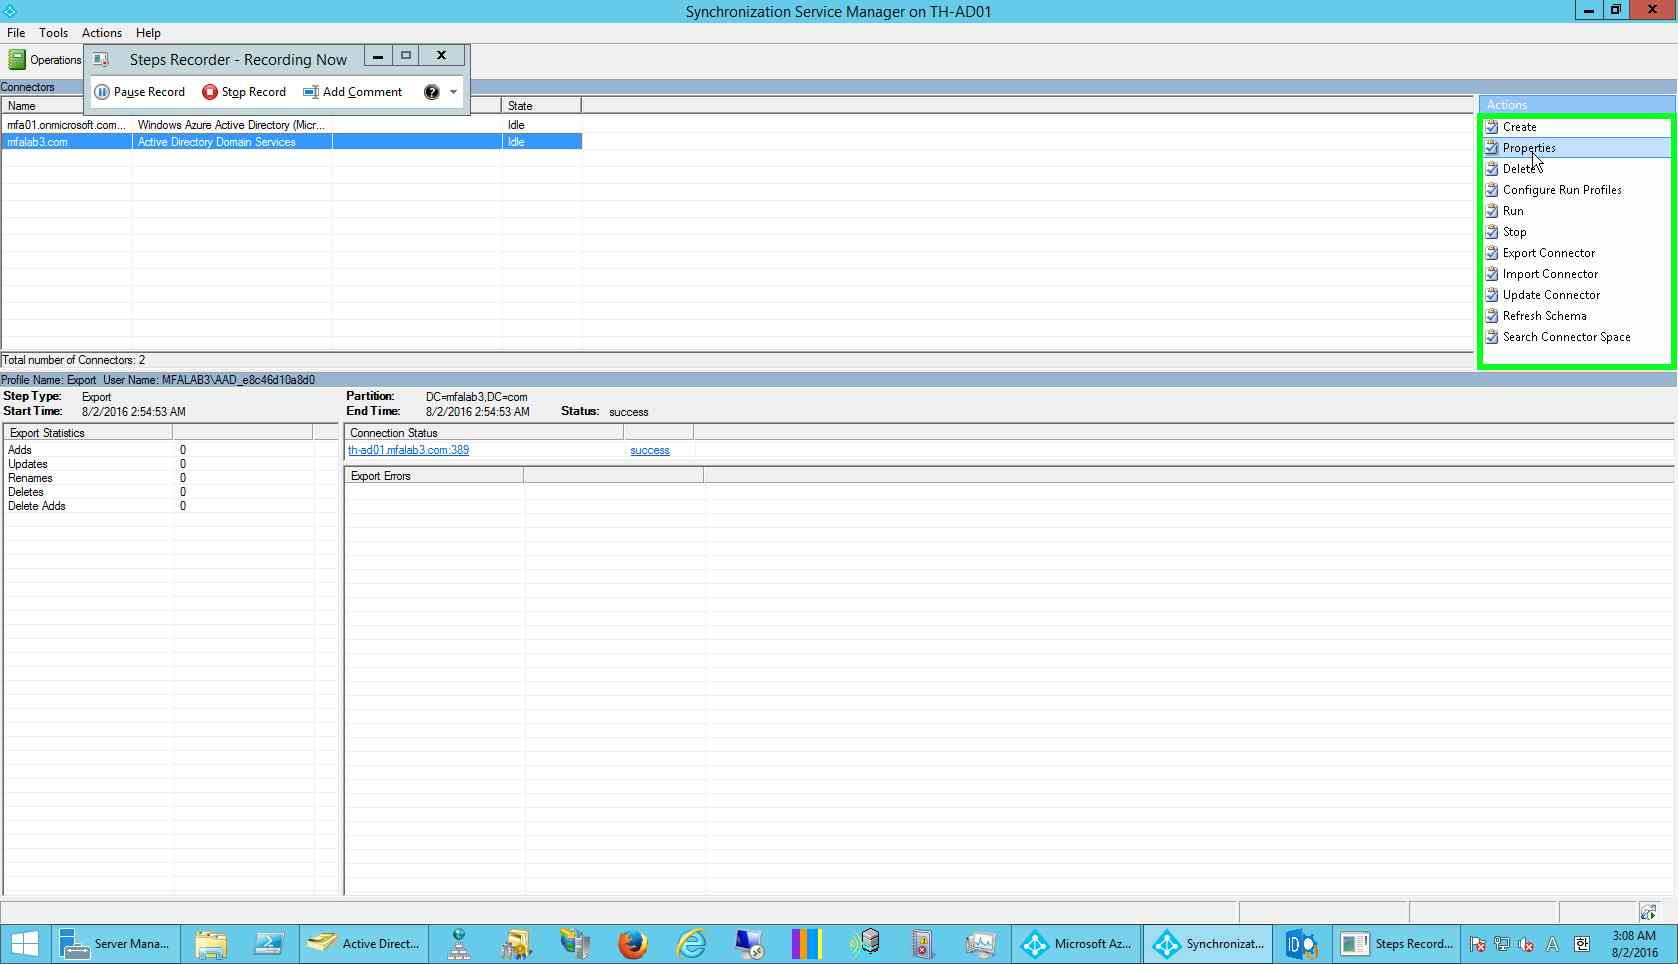
Task: Select the mfa01.onmicrosoft.com connector row
Action: pos(291,125)
